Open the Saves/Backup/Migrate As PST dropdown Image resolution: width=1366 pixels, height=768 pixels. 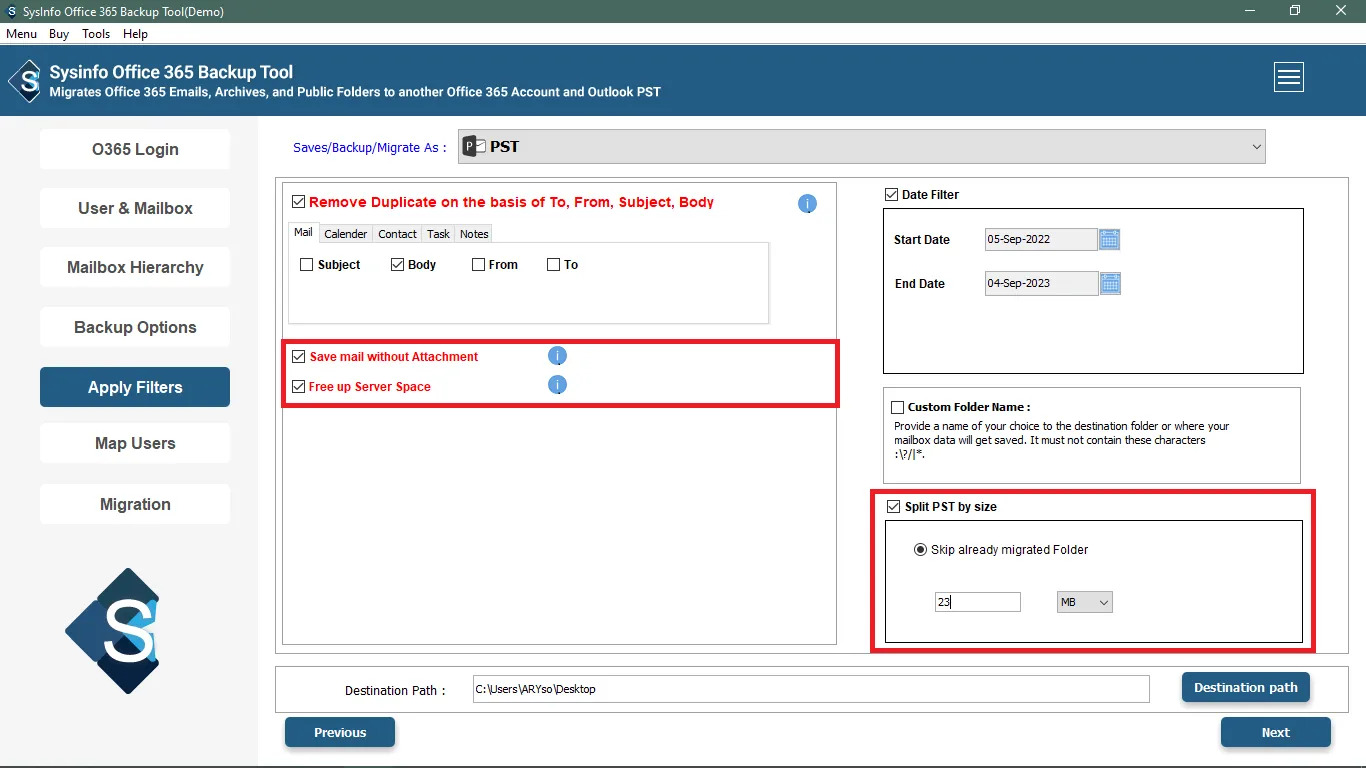(862, 147)
